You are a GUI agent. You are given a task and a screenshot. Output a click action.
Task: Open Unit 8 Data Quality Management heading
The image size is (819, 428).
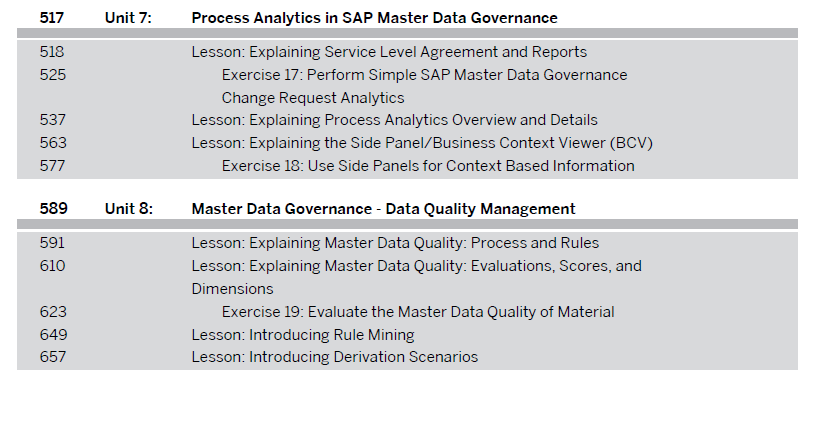click(383, 209)
